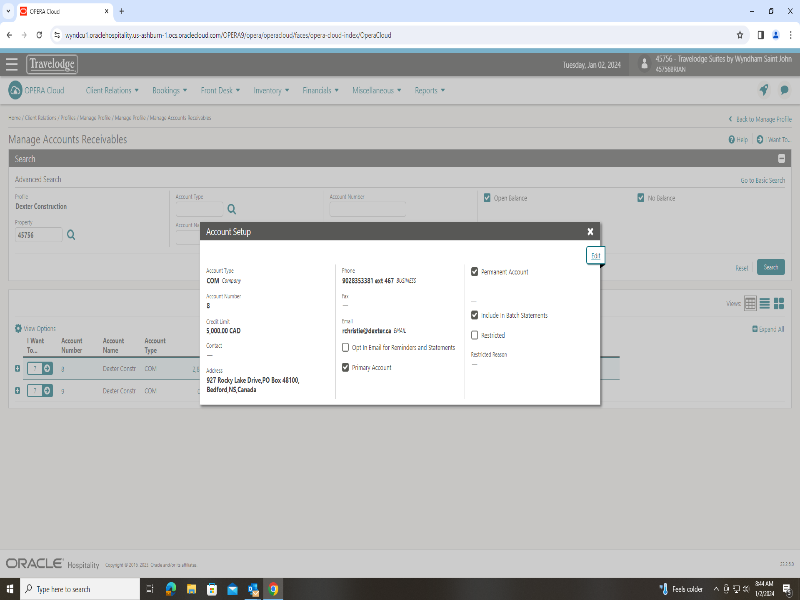The width and height of the screenshot is (800, 600).
Task: Switch to table view layout icon
Action: click(750, 303)
